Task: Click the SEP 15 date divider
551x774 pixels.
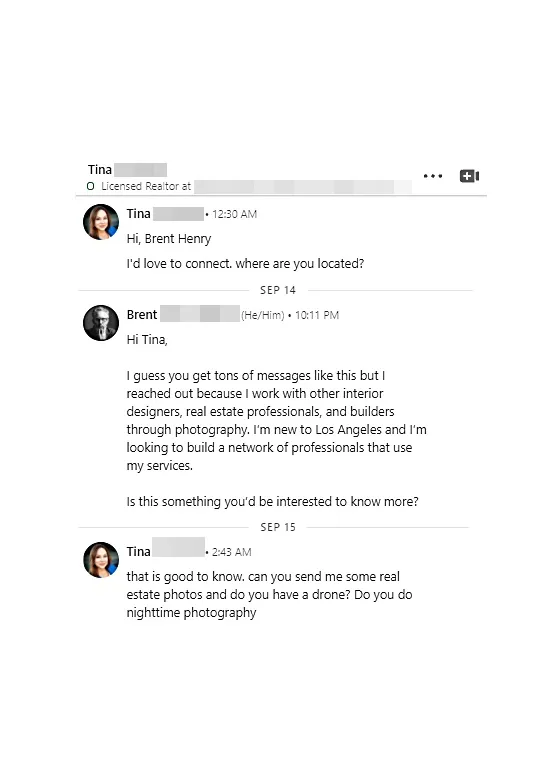Action: (x=277, y=527)
